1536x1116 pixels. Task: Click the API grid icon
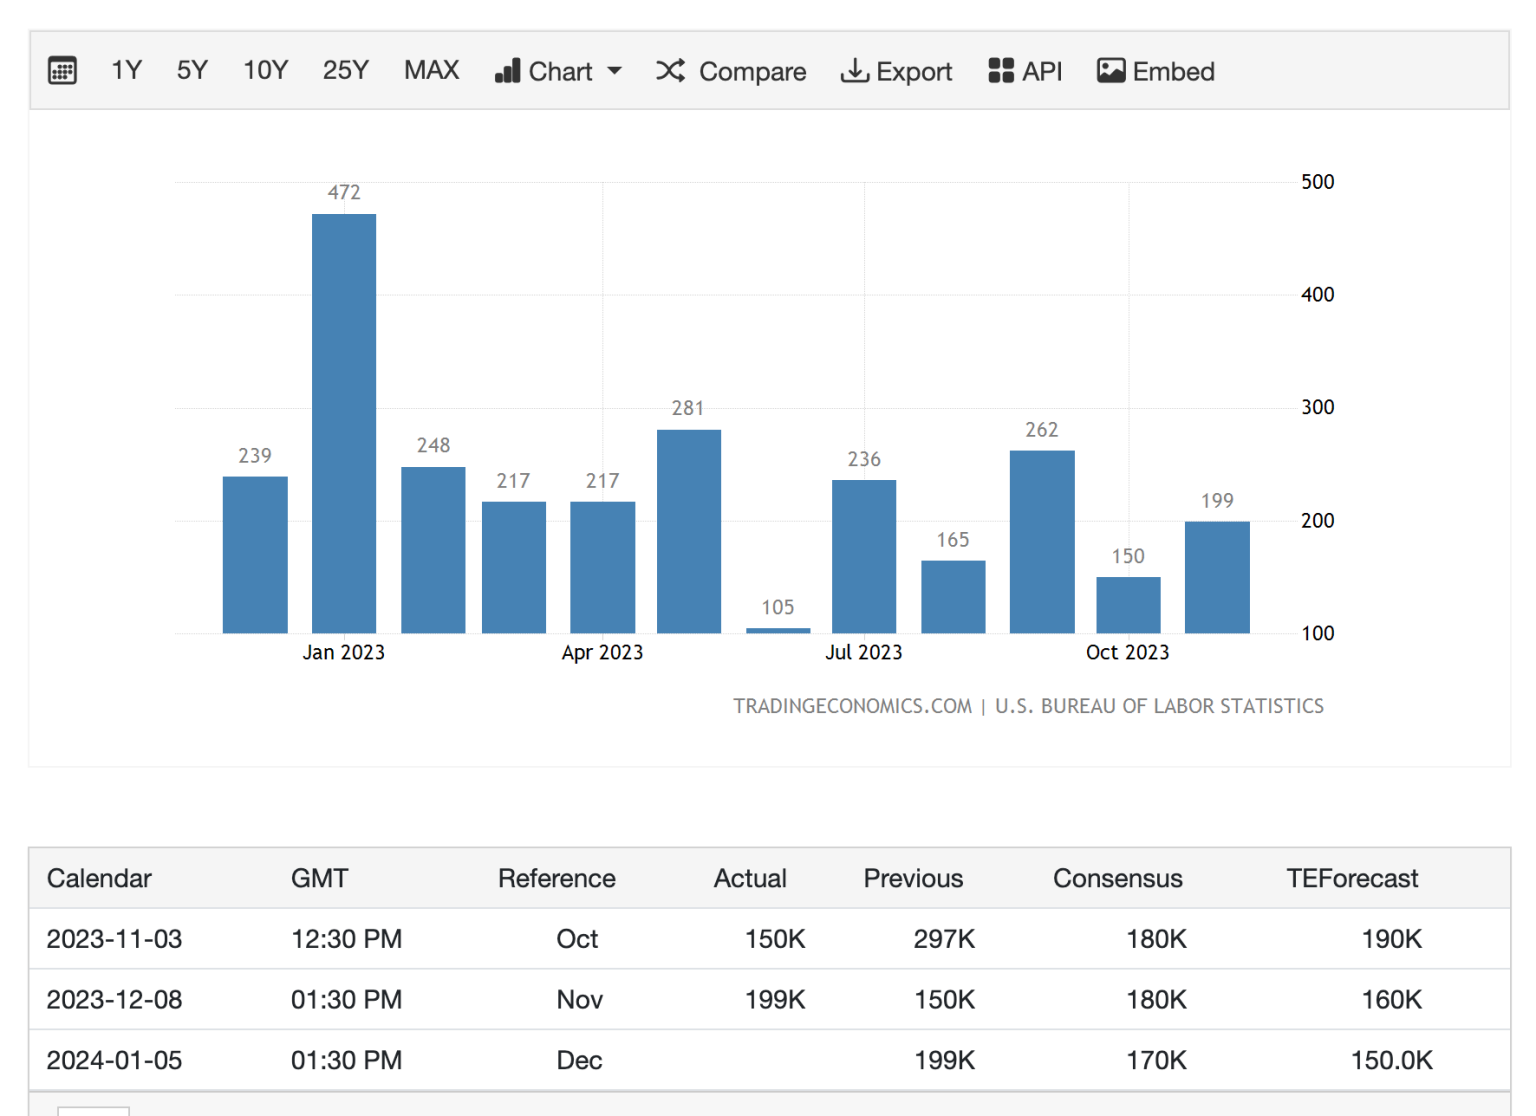[x=1001, y=71]
